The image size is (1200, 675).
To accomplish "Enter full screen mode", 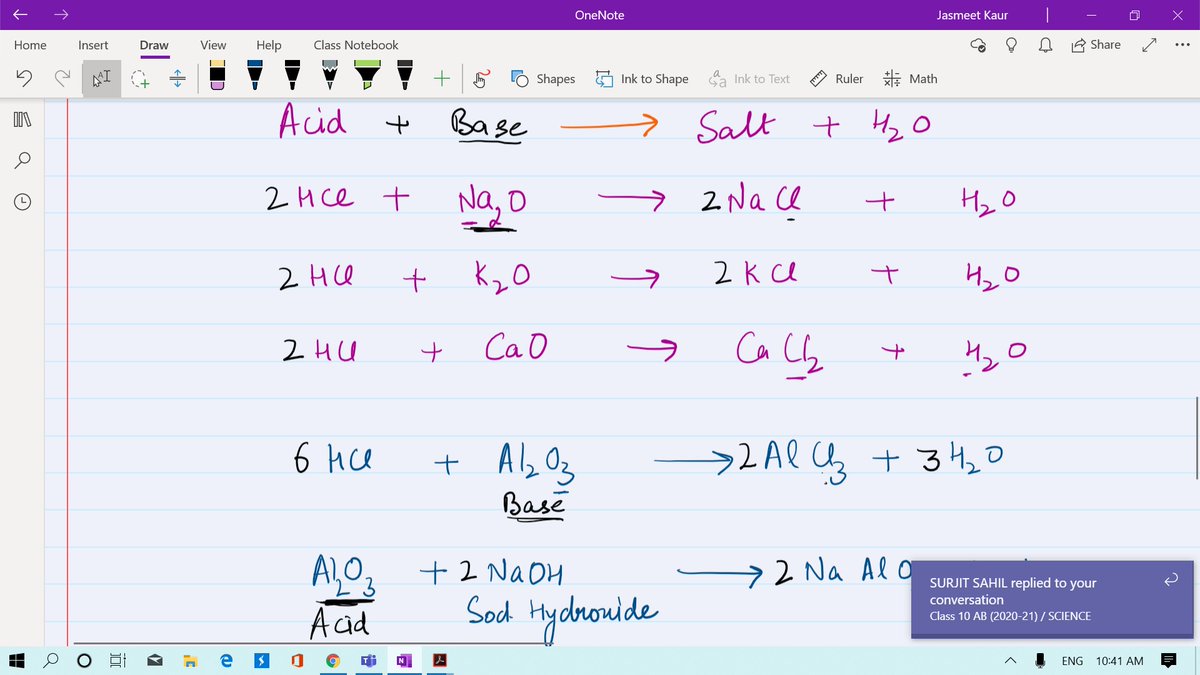I will coord(1149,45).
